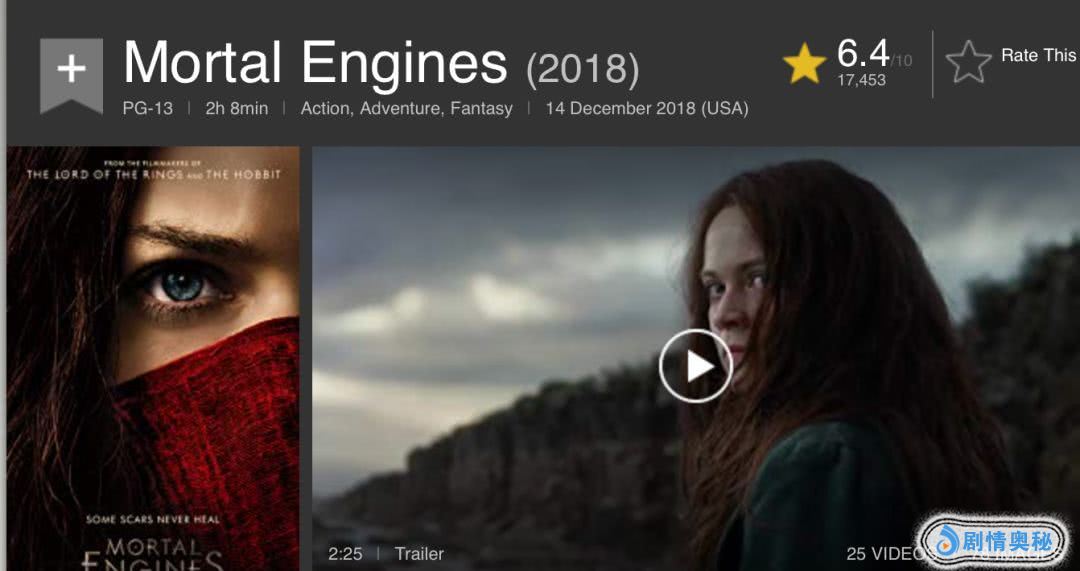1080x571 pixels.
Task: Click the blue watermark logo icon
Action: coord(947,541)
